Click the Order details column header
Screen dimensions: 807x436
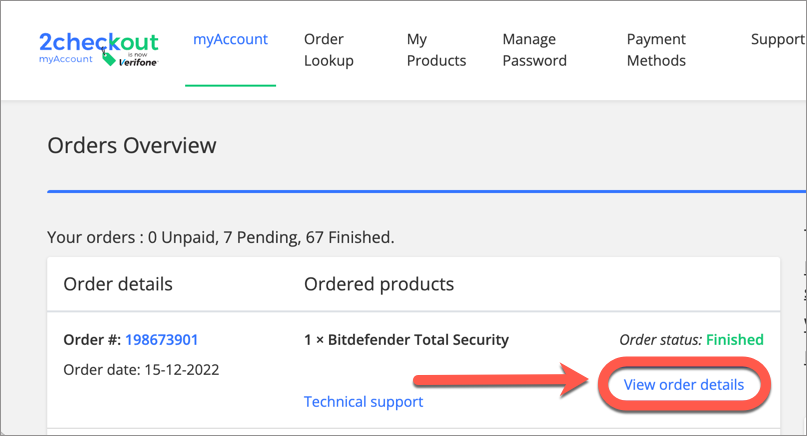click(118, 284)
